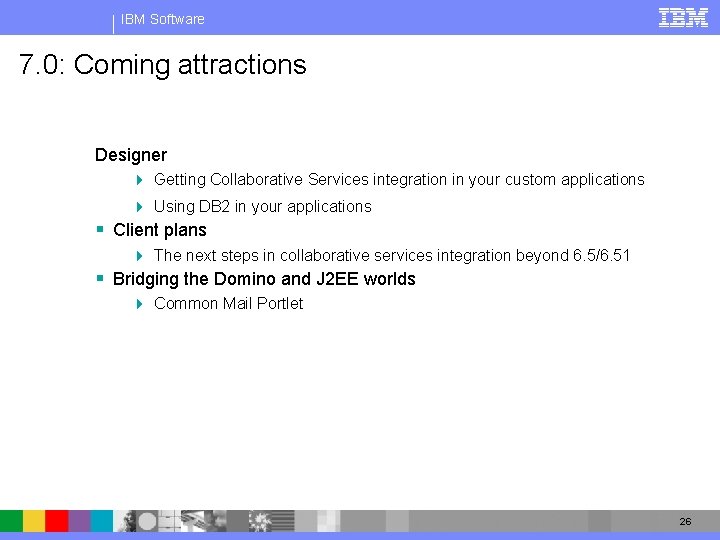Click the red square in footer strip

click(56, 521)
